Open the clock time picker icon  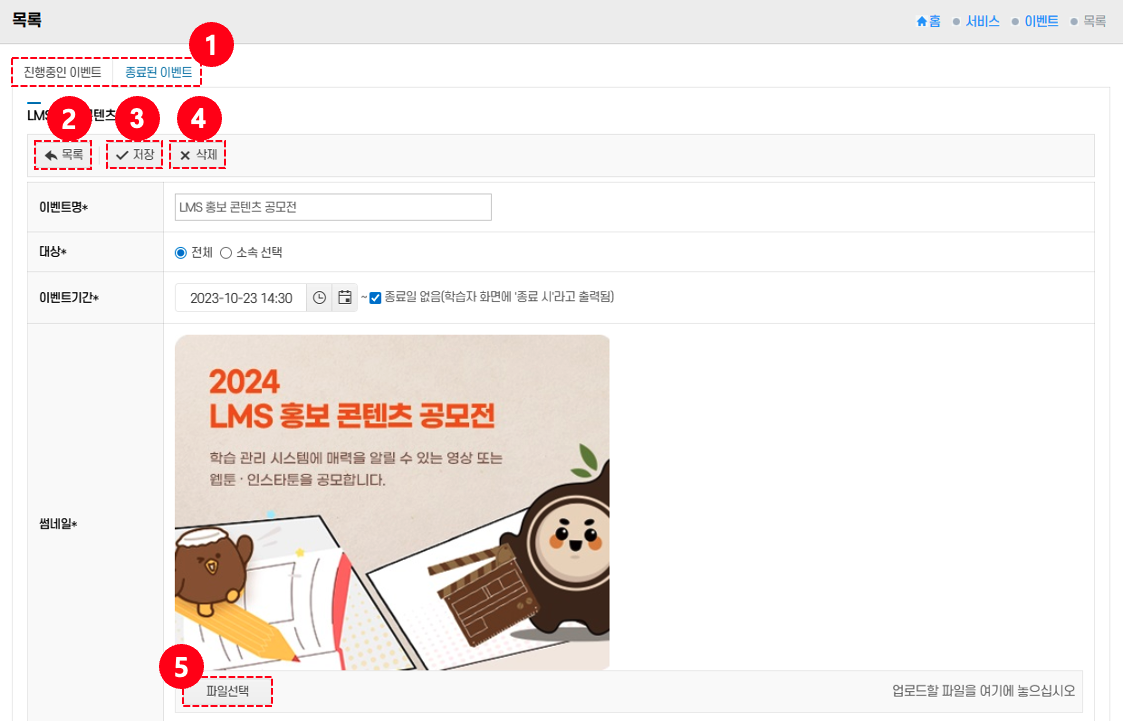[319, 298]
